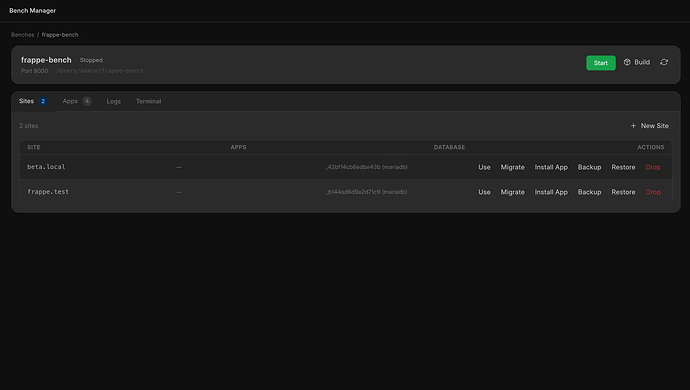The width and height of the screenshot is (690, 390).
Task: Open the Terminal tab
Action: pos(148,101)
